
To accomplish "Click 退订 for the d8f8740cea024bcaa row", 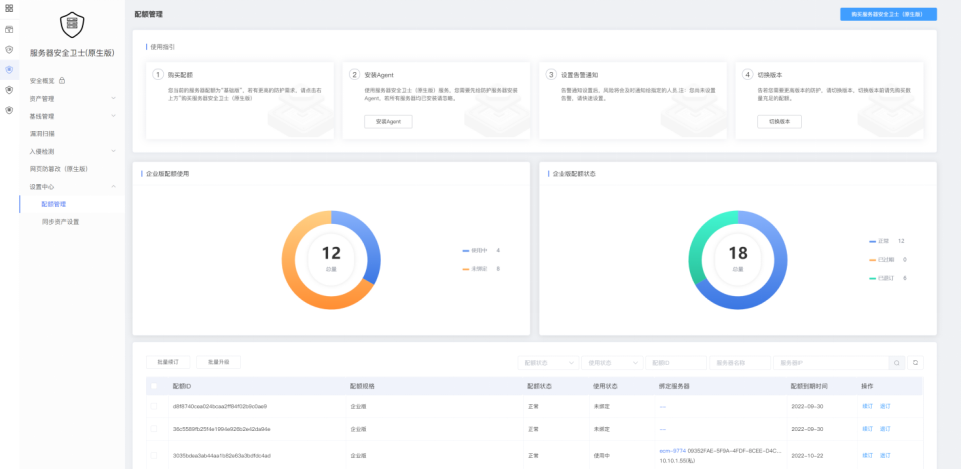I will [885, 406].
